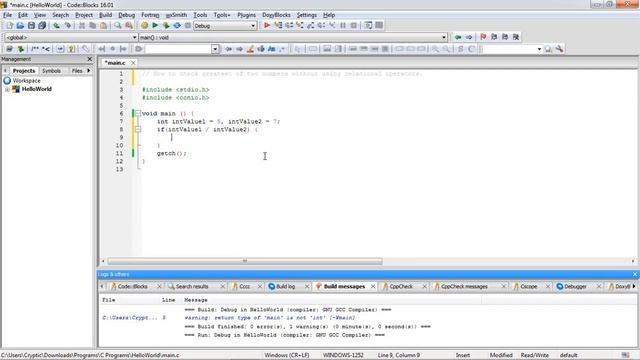The width and height of the screenshot is (640, 360).
Task: Open the Build menu
Action: (105, 15)
